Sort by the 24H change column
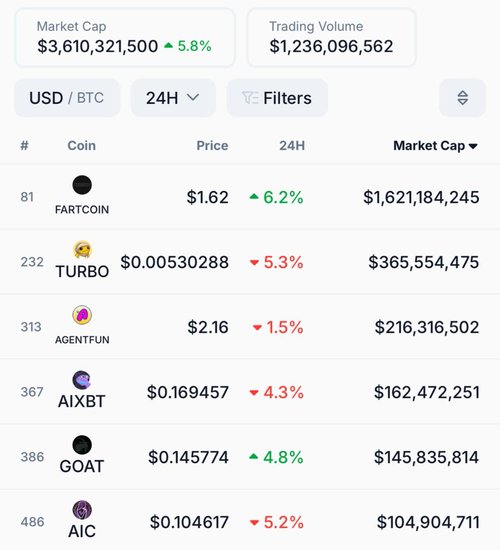The width and height of the screenshot is (500, 550). click(292, 146)
